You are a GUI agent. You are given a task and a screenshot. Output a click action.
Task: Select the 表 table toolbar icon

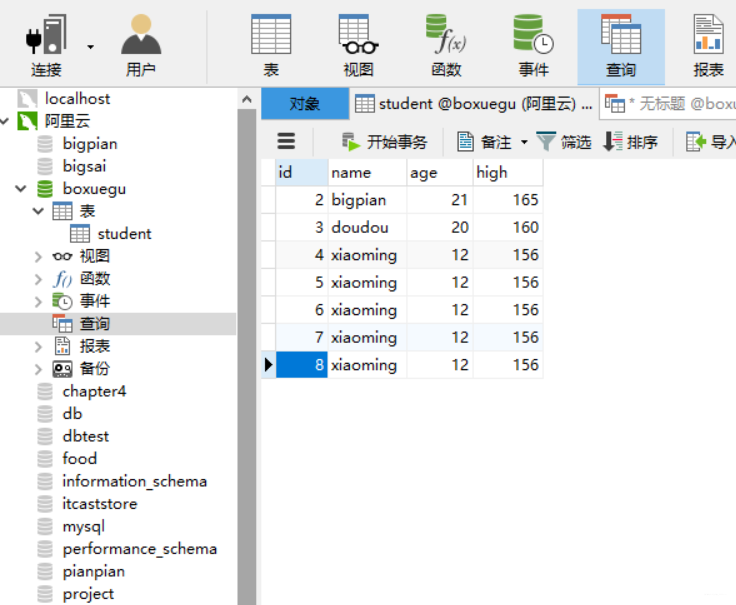coord(271,46)
